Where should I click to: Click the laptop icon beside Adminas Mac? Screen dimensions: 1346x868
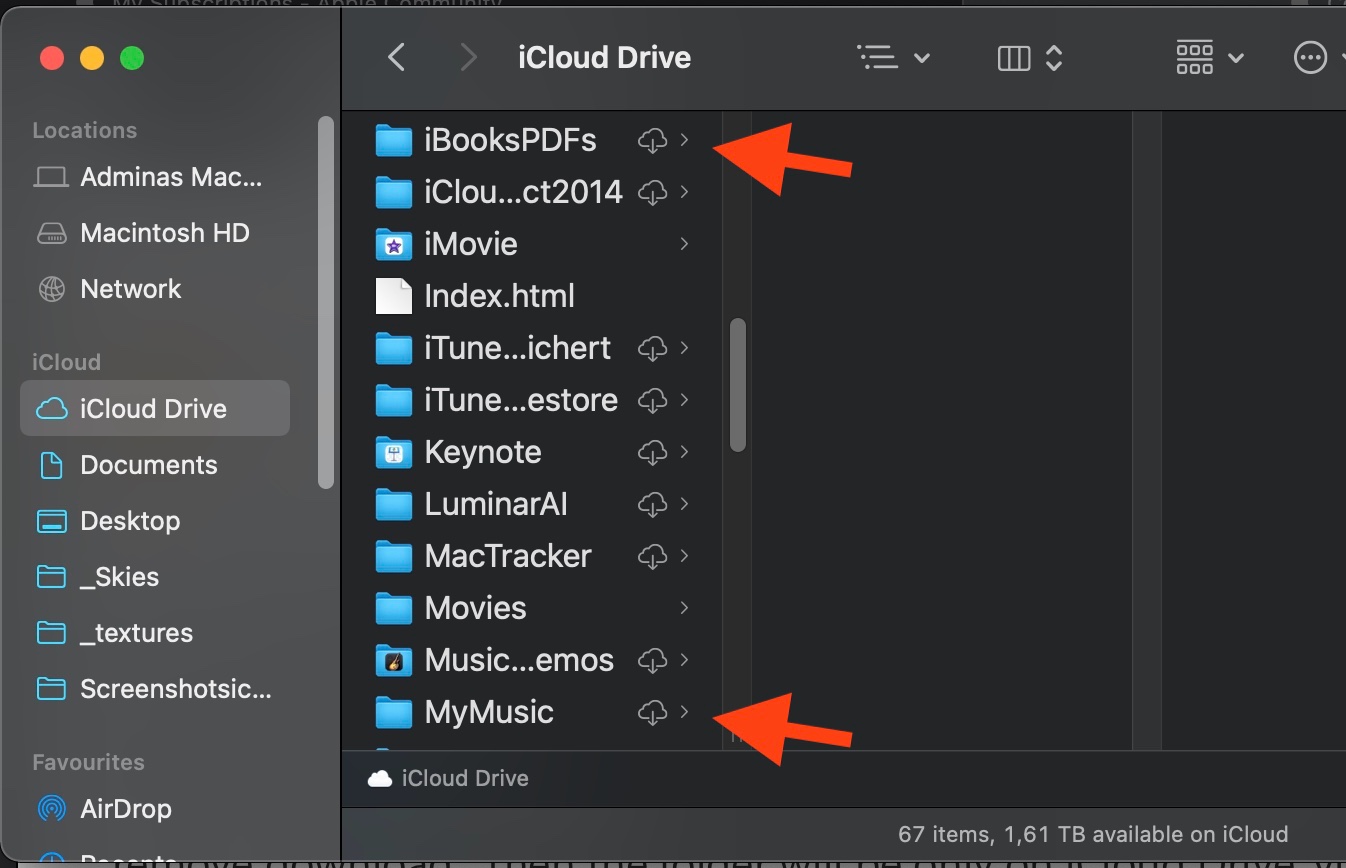(x=51, y=178)
